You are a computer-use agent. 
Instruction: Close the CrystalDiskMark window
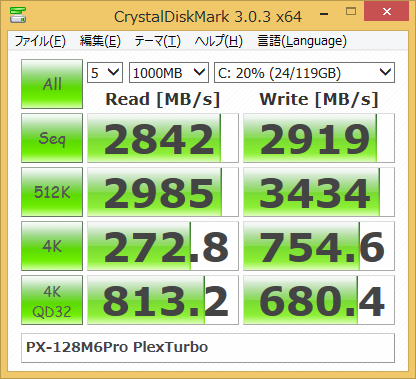point(387,11)
